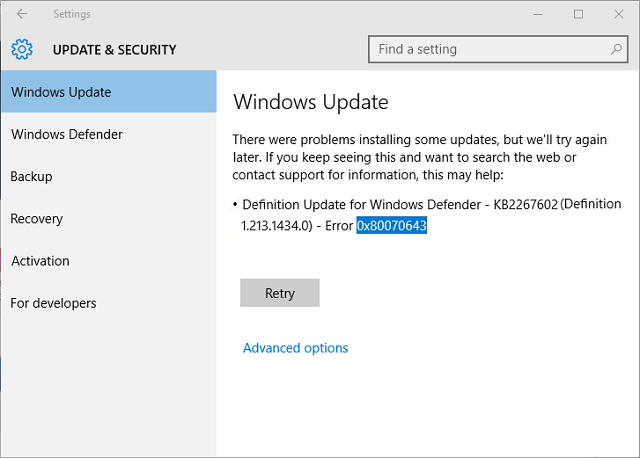The height and width of the screenshot is (458, 640).
Task: Open For developers settings
Action: 109,303
